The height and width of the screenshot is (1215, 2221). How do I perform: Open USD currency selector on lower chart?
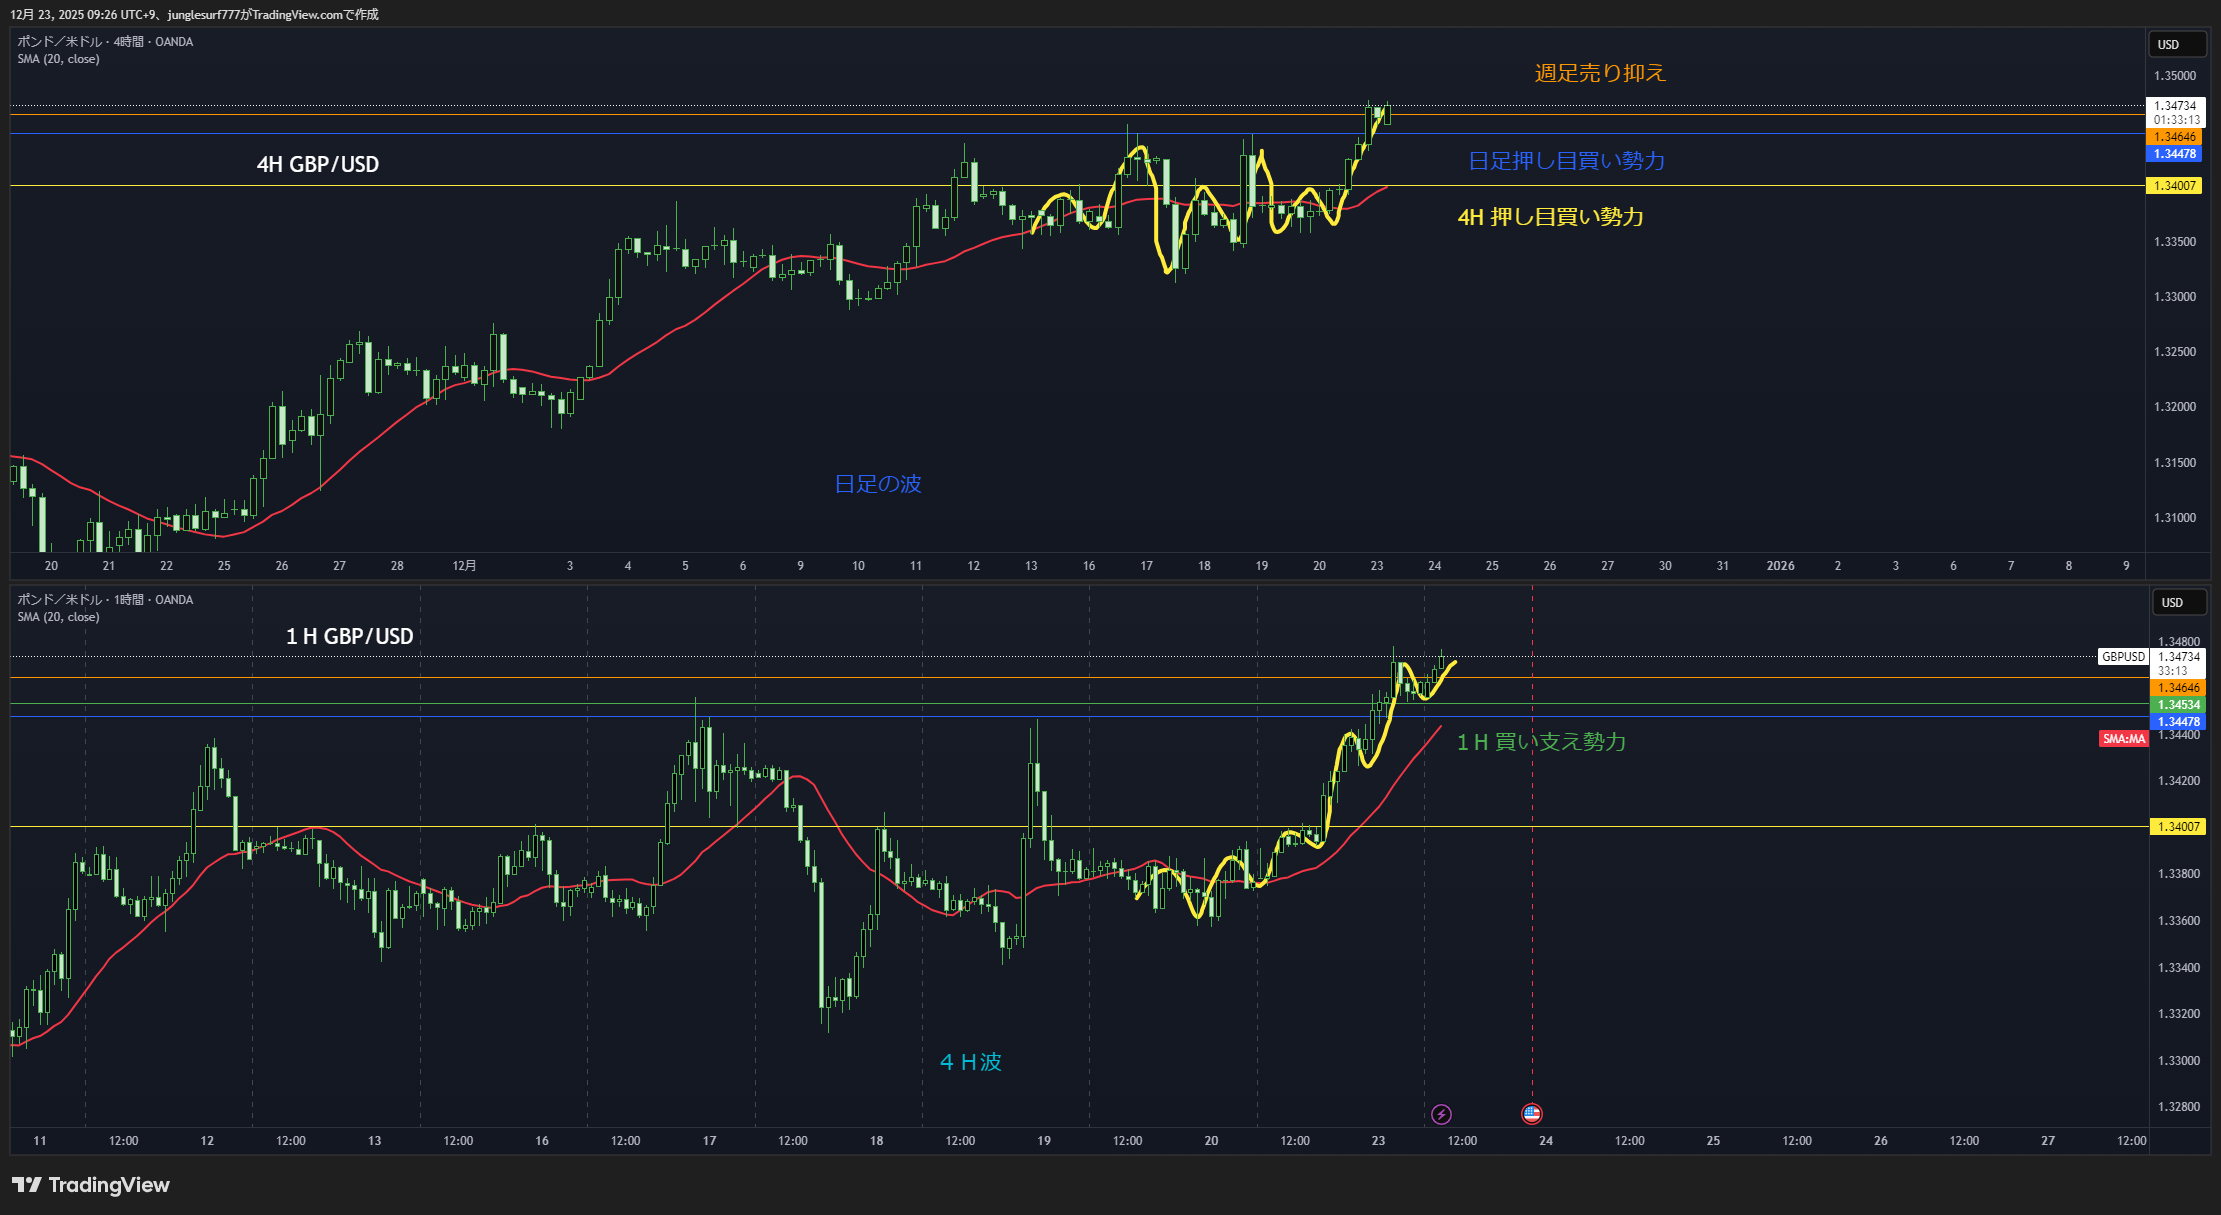(x=2179, y=603)
